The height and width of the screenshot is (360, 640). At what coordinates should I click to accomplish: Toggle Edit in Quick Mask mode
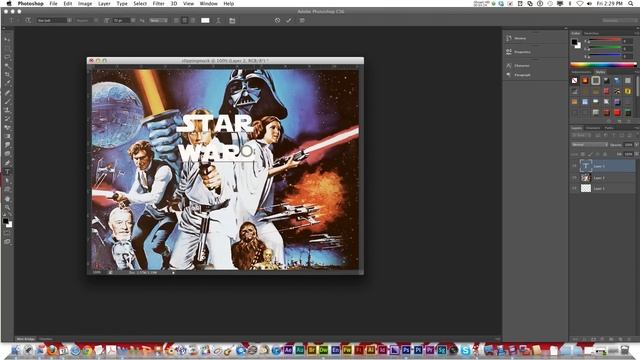tap(7, 233)
